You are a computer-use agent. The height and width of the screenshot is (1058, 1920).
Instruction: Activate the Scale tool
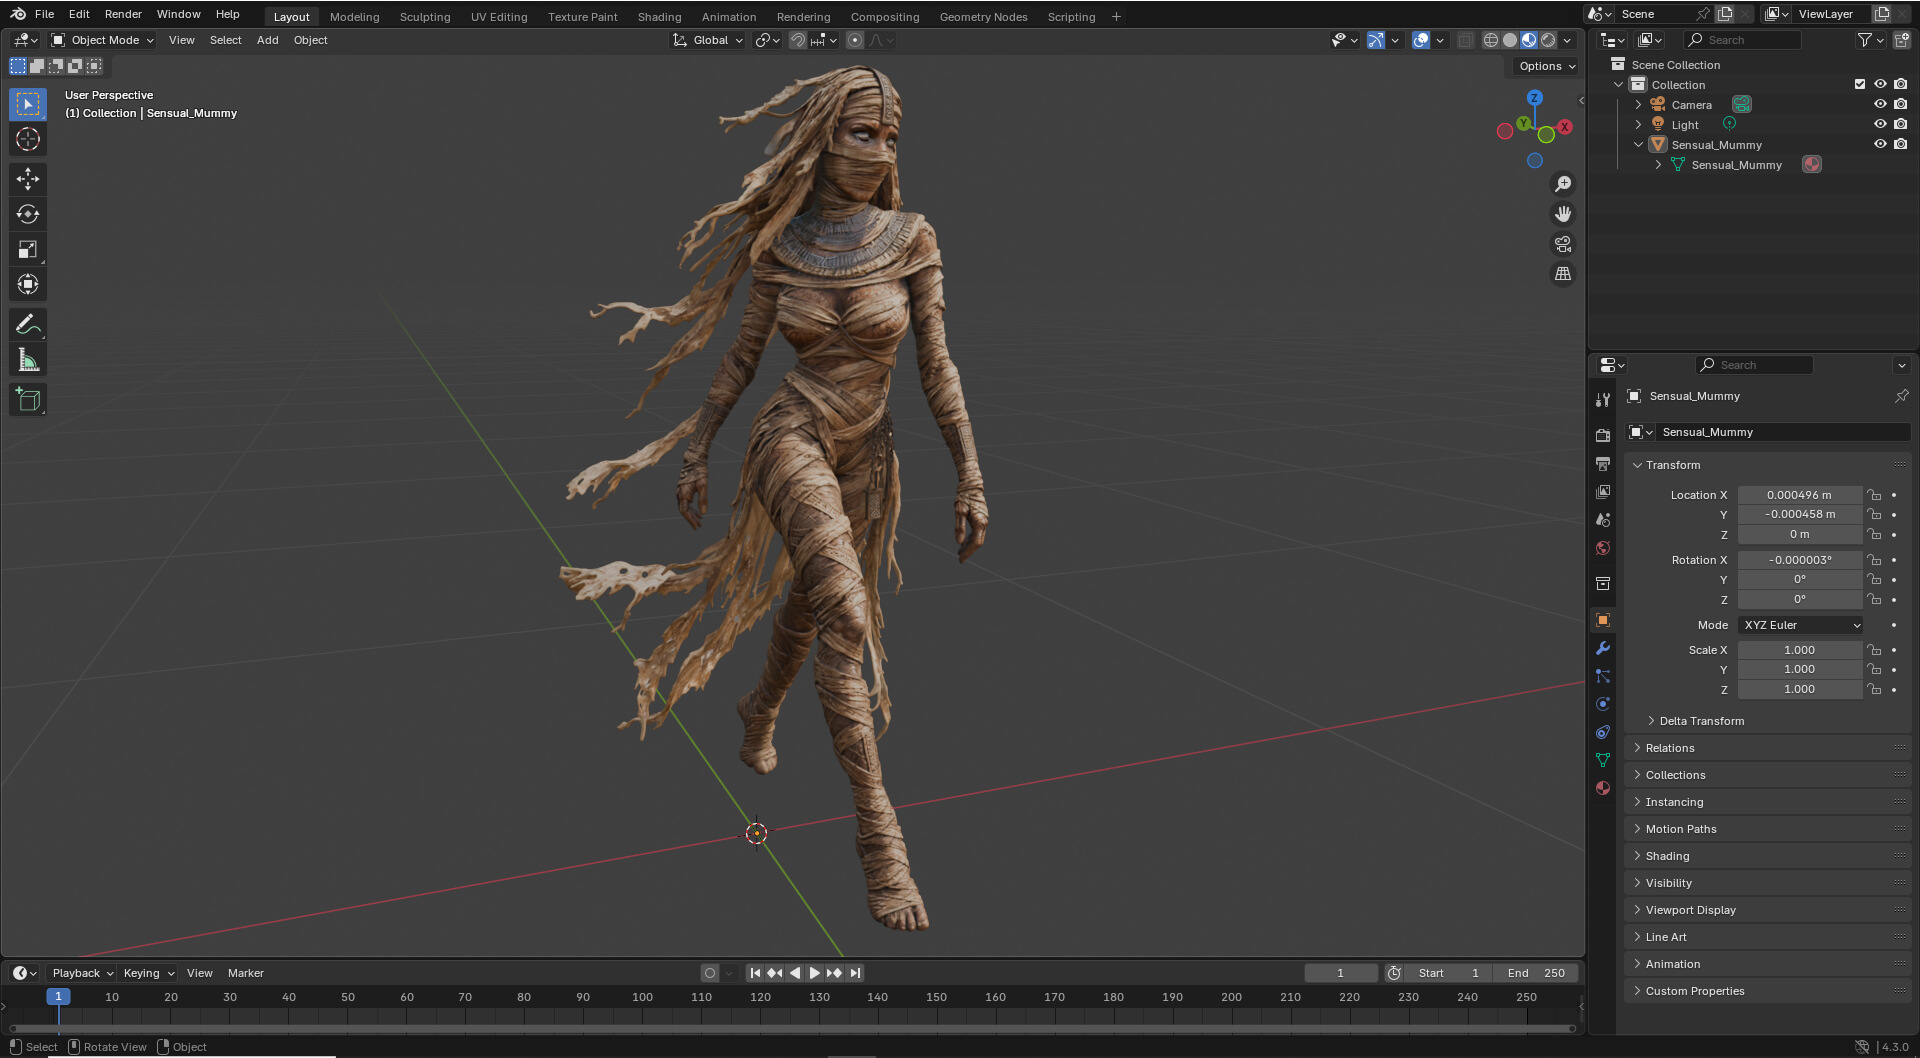[x=28, y=249]
